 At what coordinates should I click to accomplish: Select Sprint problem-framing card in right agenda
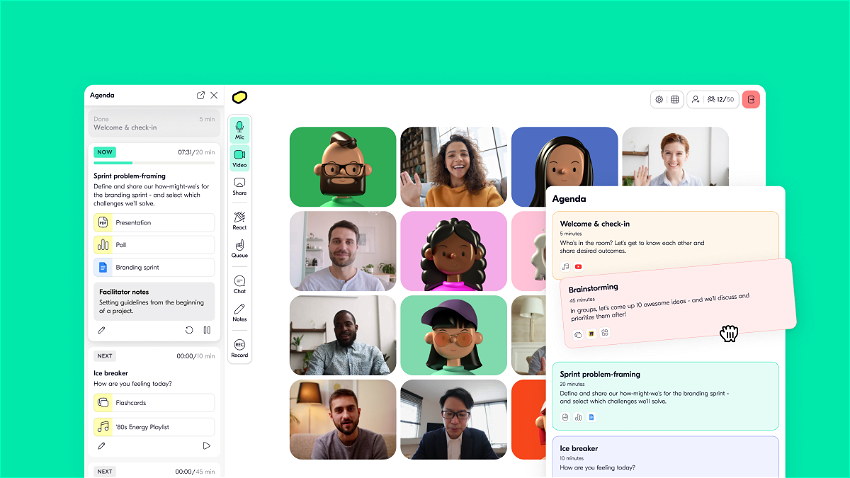tap(665, 396)
